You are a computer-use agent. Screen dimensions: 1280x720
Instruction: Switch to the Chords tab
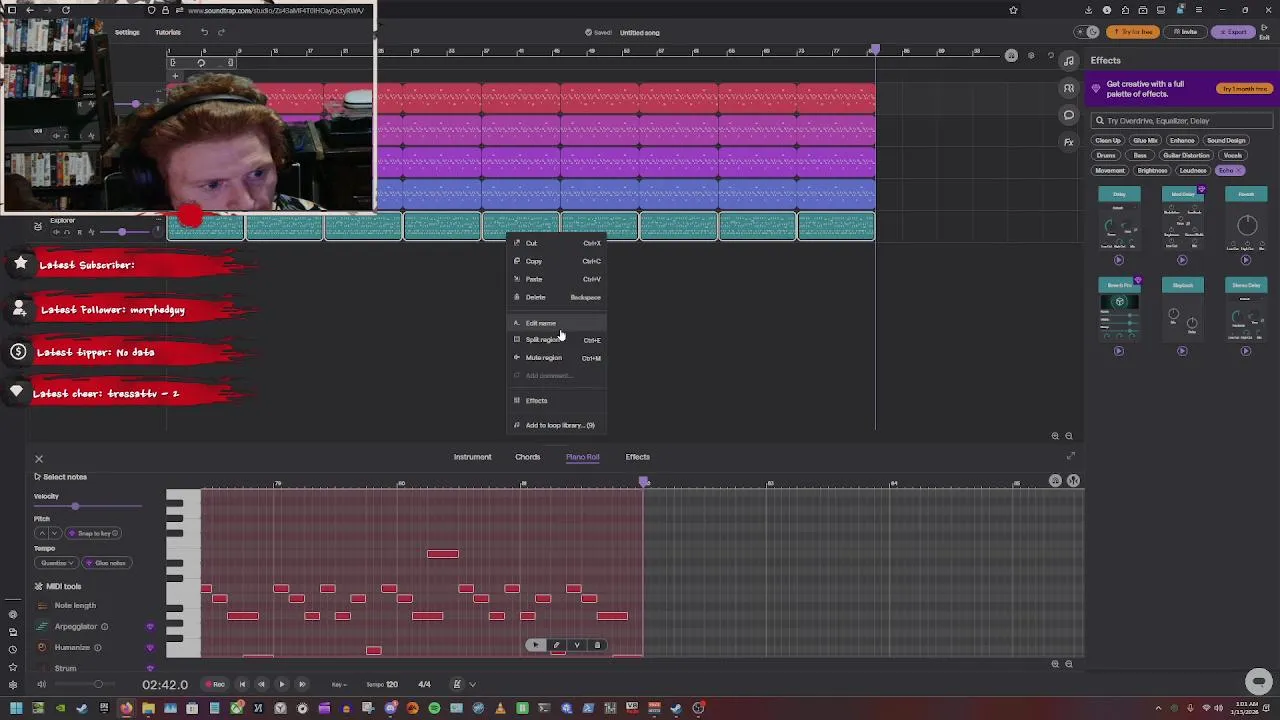pyautogui.click(x=527, y=457)
